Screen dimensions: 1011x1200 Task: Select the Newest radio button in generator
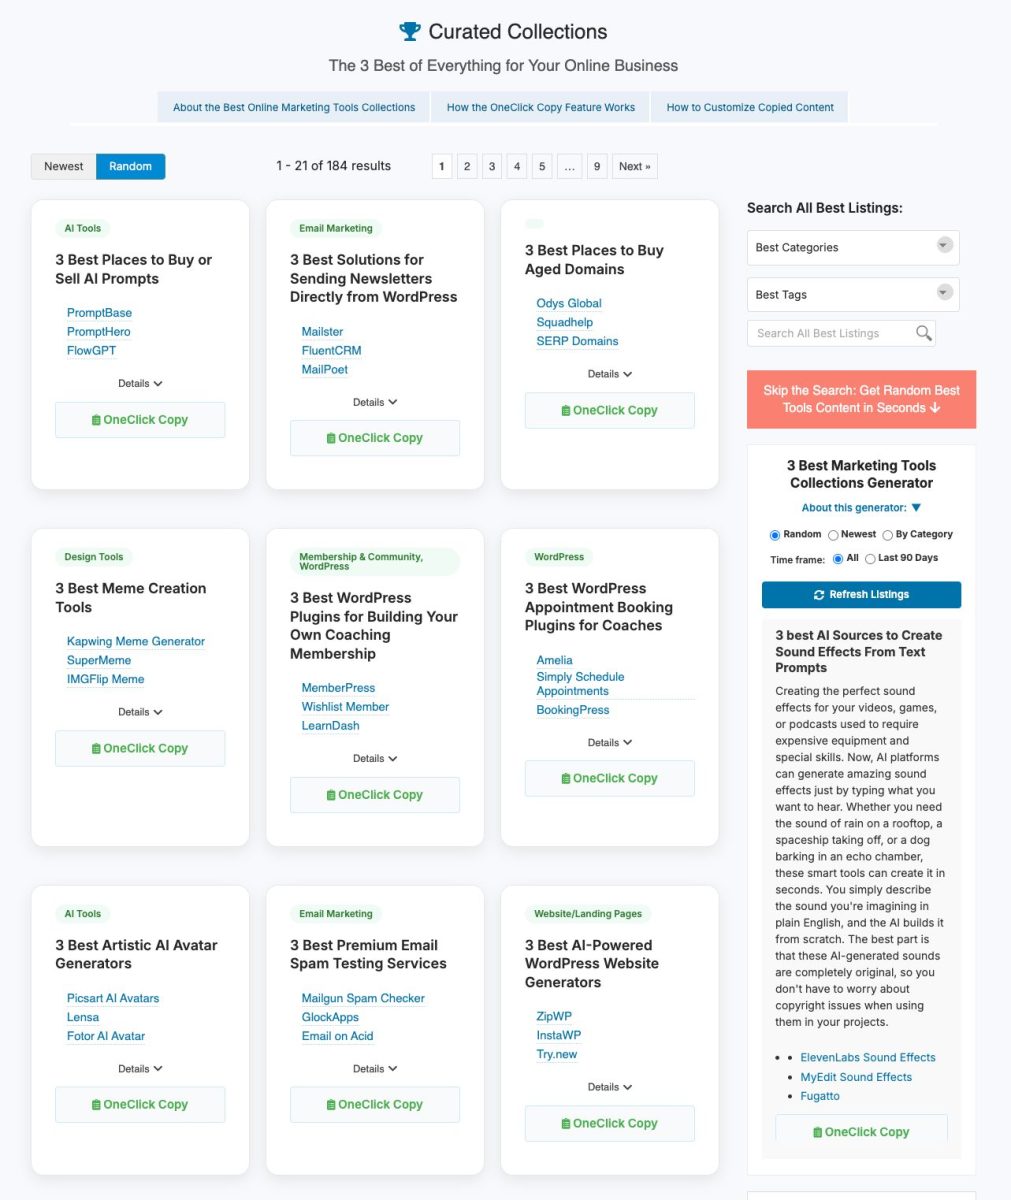(833, 535)
